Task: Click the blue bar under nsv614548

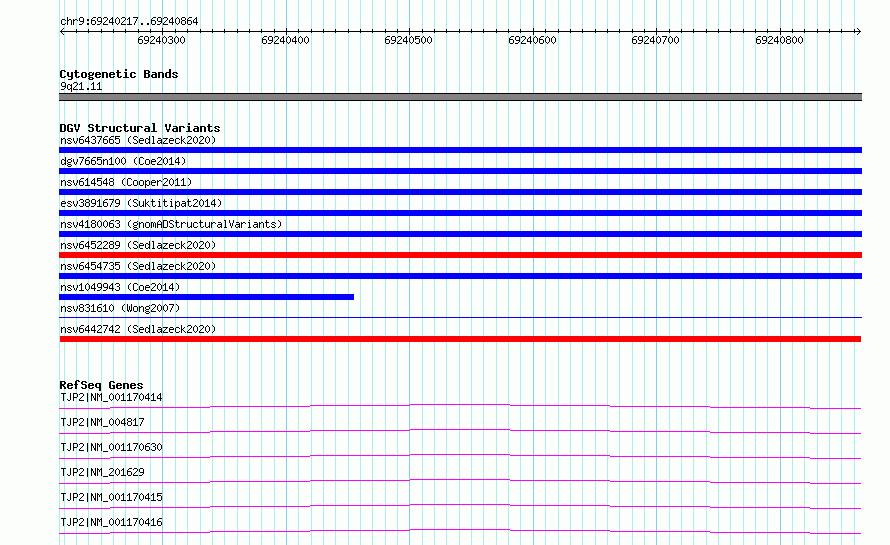Action: (460, 192)
